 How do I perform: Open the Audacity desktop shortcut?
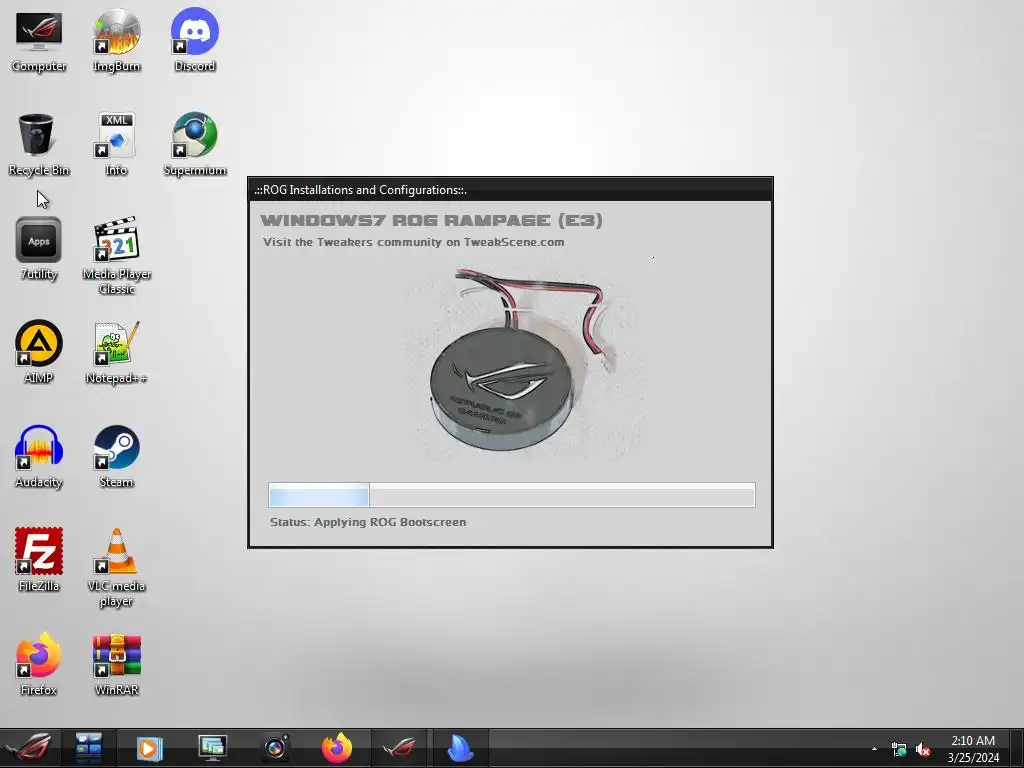[x=39, y=456]
